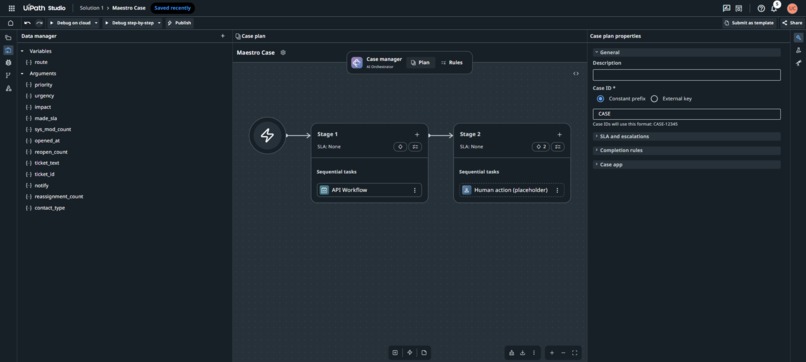
Task: Click the add note page icon
Action: tap(424, 353)
